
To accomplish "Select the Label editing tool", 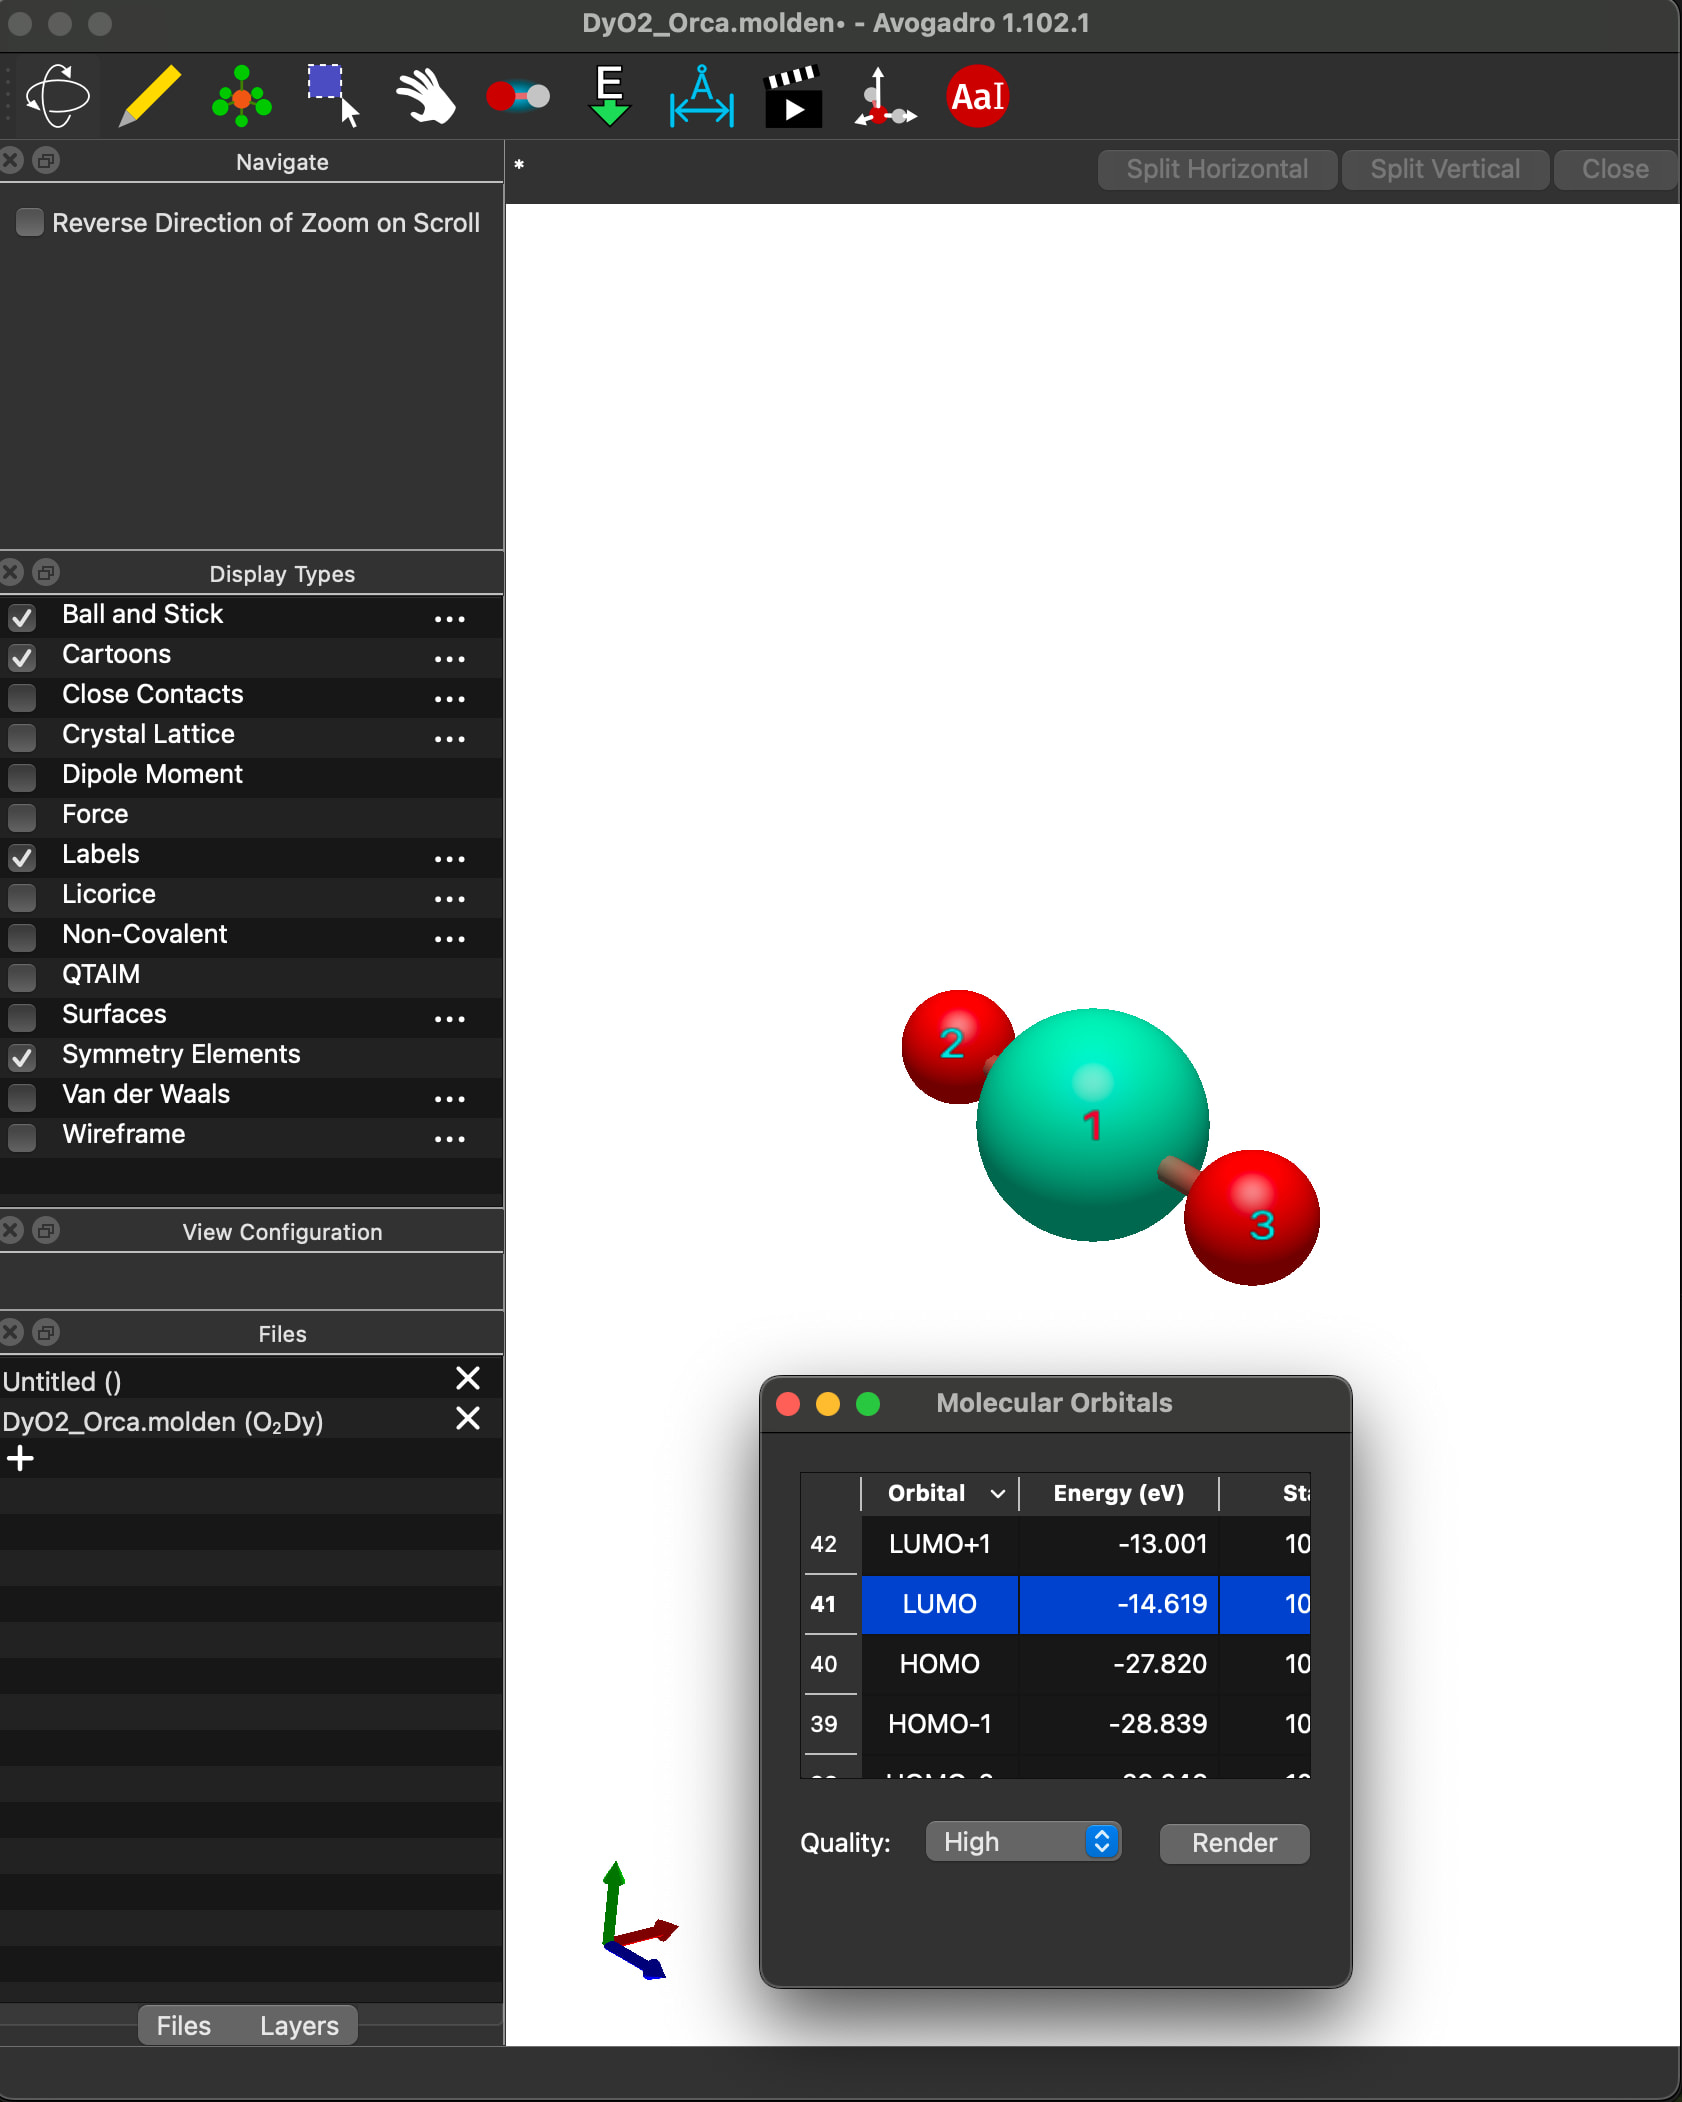I will [977, 97].
